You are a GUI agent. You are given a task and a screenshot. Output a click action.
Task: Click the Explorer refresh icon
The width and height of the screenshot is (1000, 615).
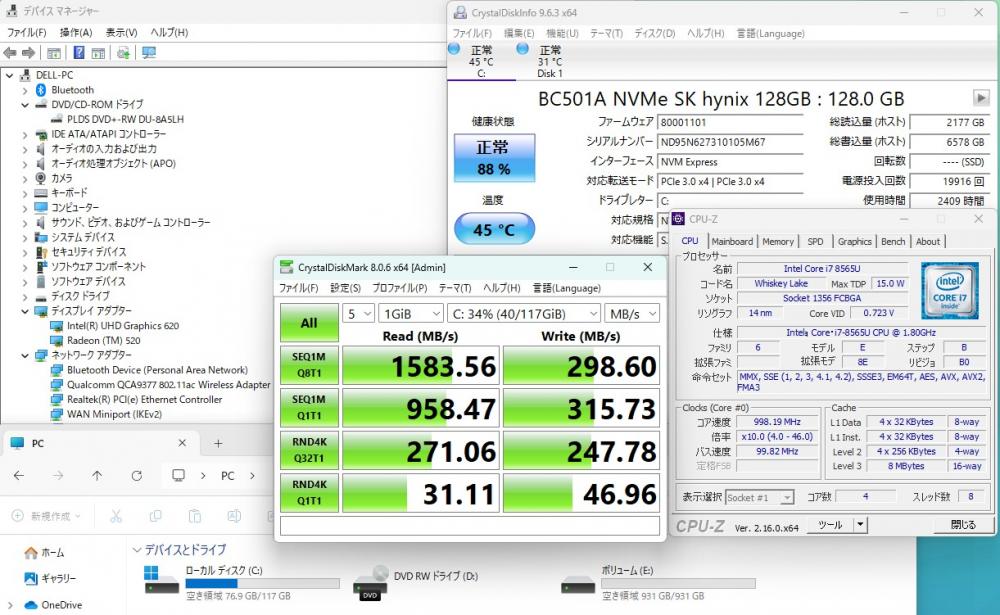click(136, 476)
